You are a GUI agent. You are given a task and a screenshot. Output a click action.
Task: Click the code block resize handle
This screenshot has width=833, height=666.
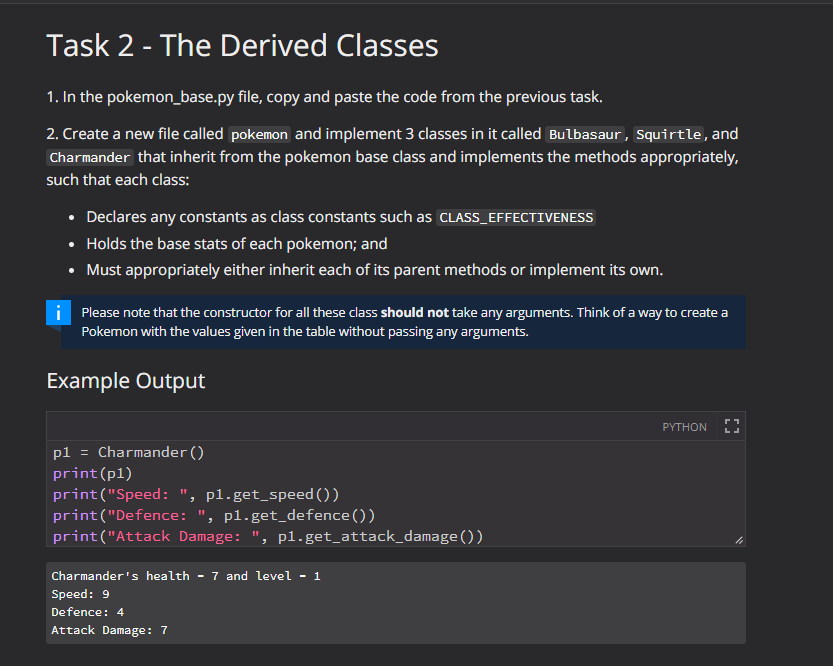739,541
